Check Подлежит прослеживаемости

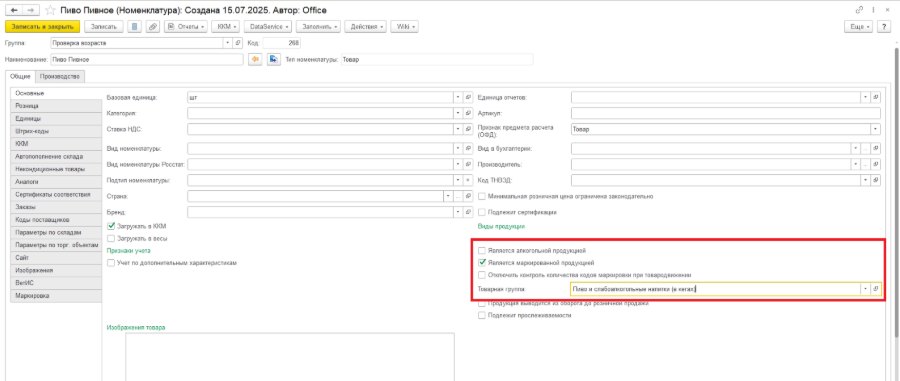[x=482, y=315]
